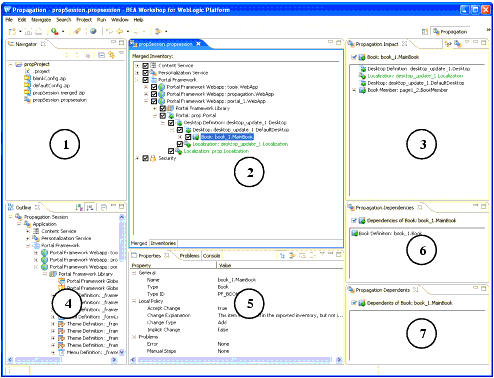This screenshot has height=378, width=494.
Task: Open the web browser globe toolbar icon
Action: 93,31
